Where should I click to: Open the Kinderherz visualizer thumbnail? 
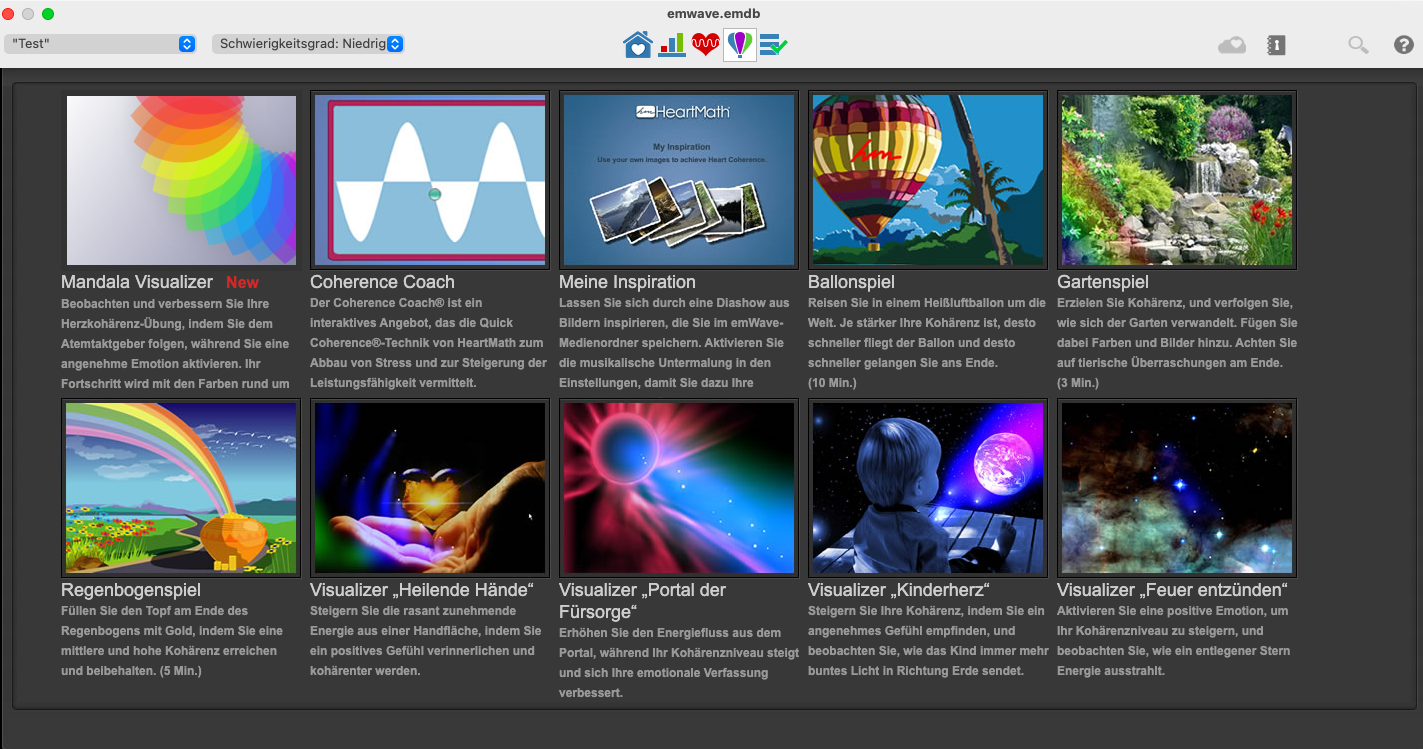[928, 488]
